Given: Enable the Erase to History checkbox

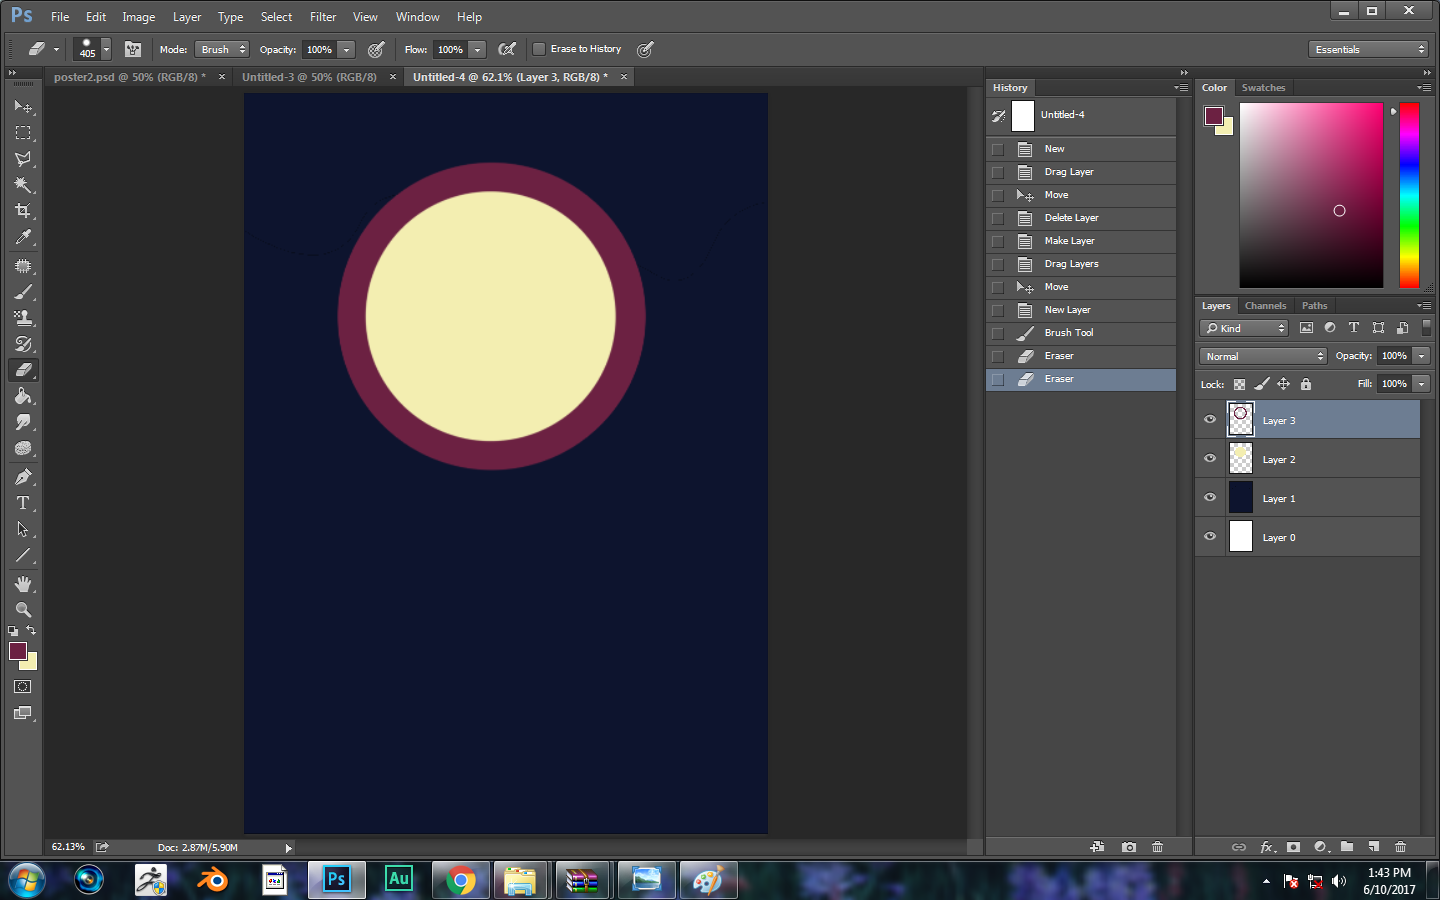Looking at the screenshot, I should [539, 49].
